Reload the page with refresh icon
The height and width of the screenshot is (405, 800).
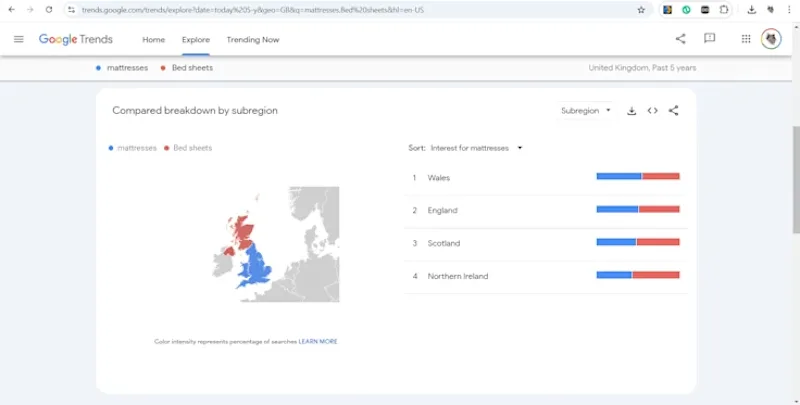tap(49, 10)
